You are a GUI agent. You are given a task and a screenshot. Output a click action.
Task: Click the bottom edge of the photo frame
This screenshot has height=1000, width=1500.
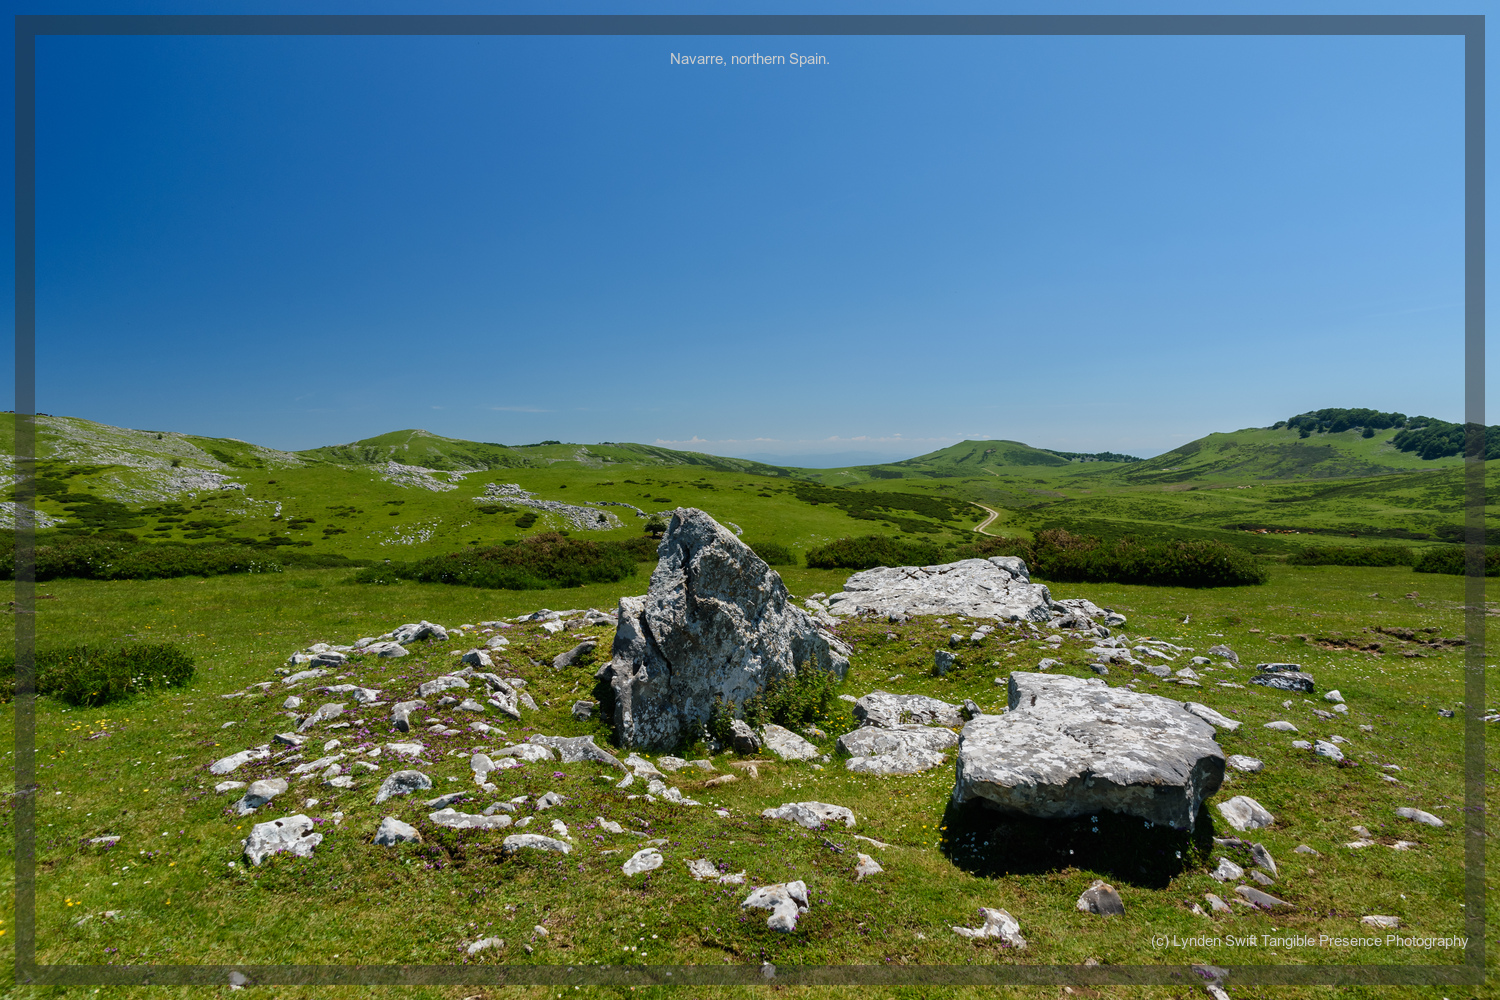[x=750, y=975]
